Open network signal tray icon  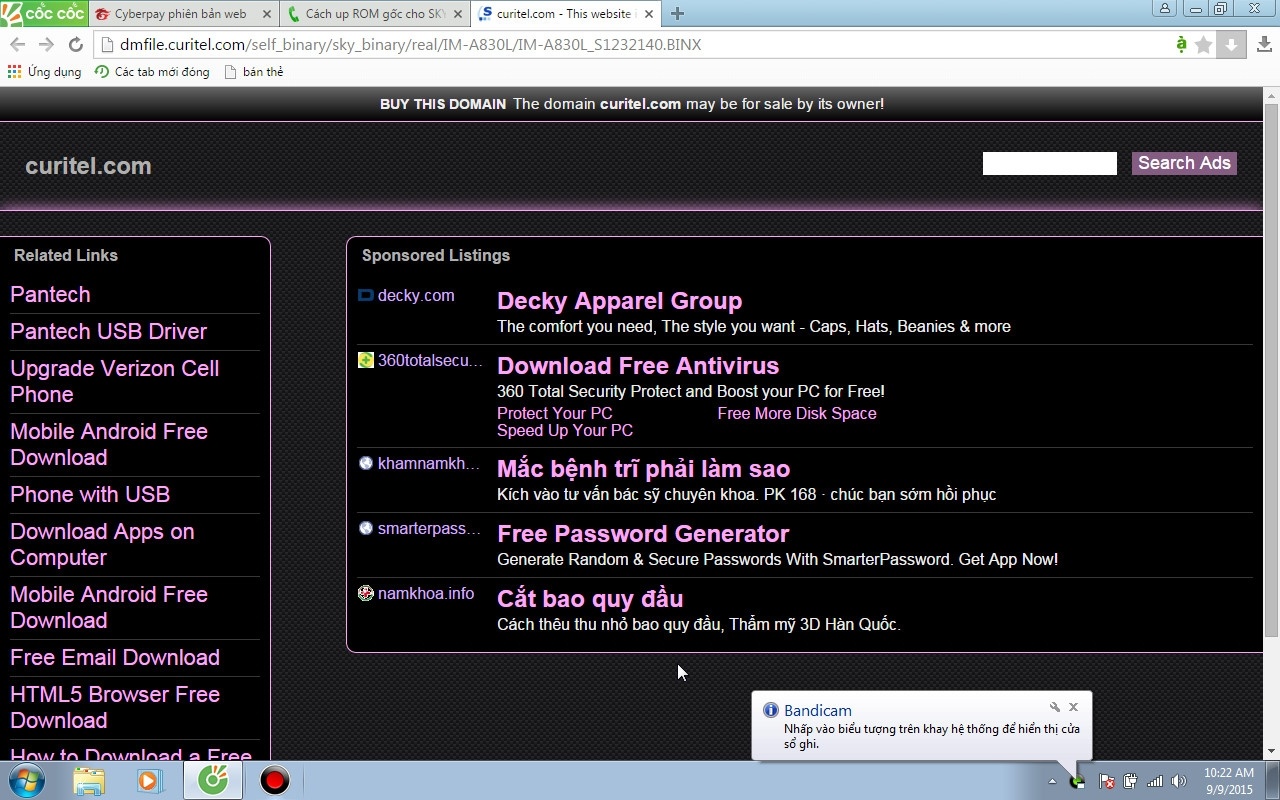coord(1155,781)
